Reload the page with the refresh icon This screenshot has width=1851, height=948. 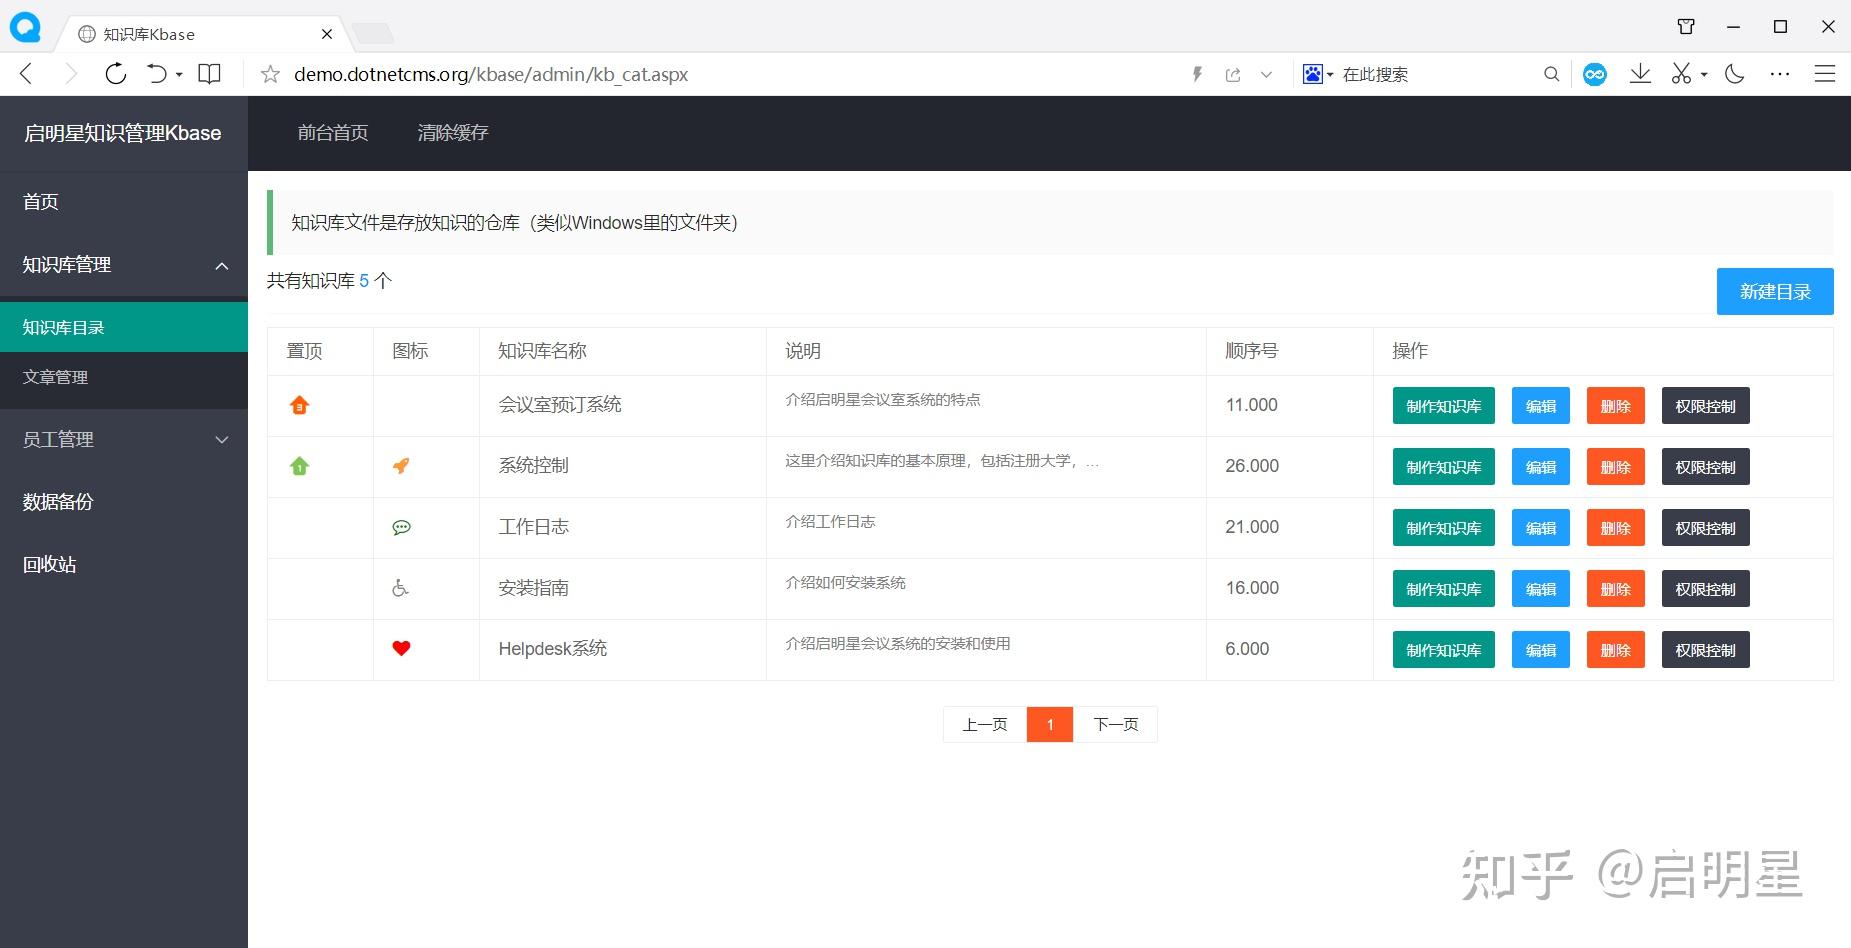116,74
